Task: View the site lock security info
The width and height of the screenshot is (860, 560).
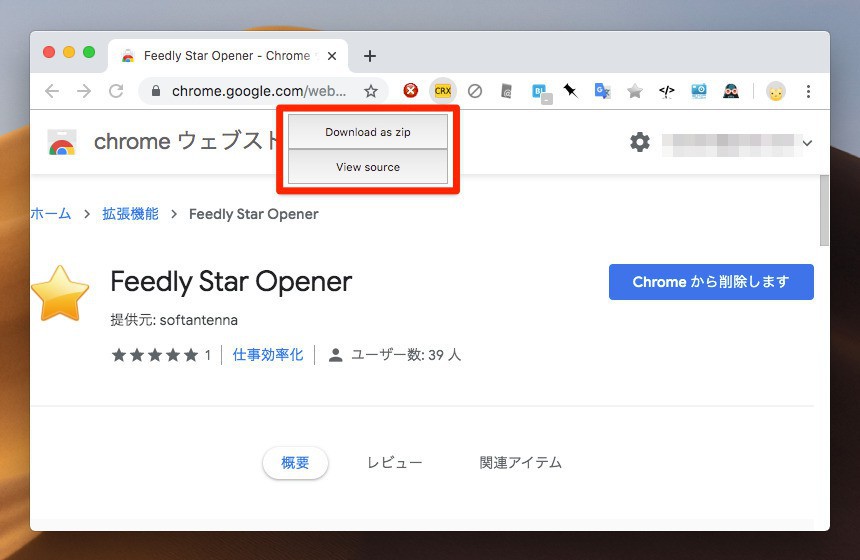Action: [x=156, y=91]
